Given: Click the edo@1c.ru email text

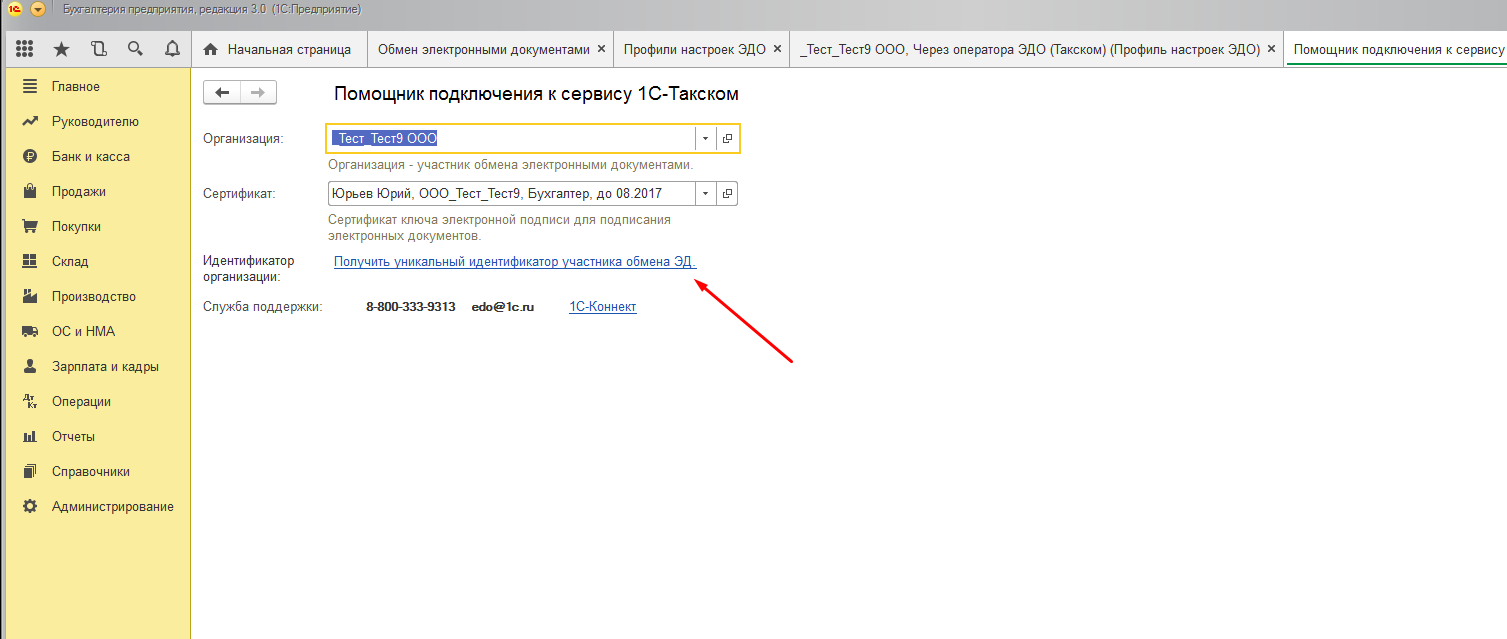Looking at the screenshot, I should (x=503, y=307).
